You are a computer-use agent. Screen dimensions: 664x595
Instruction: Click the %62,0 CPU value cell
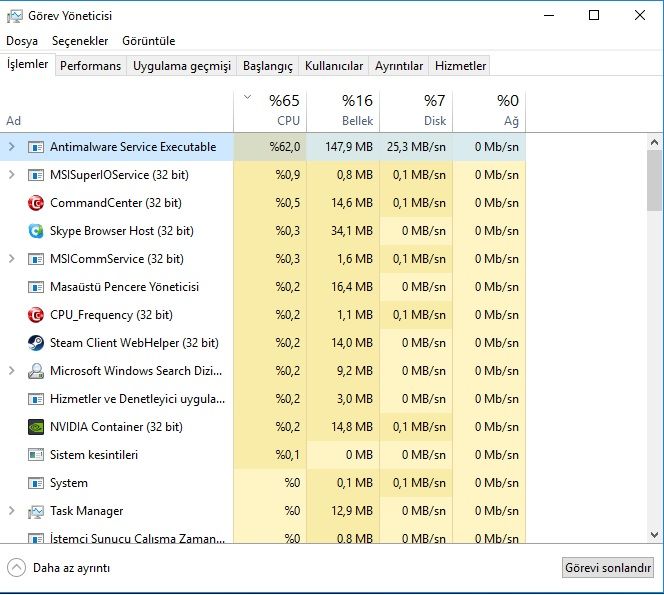[270, 147]
